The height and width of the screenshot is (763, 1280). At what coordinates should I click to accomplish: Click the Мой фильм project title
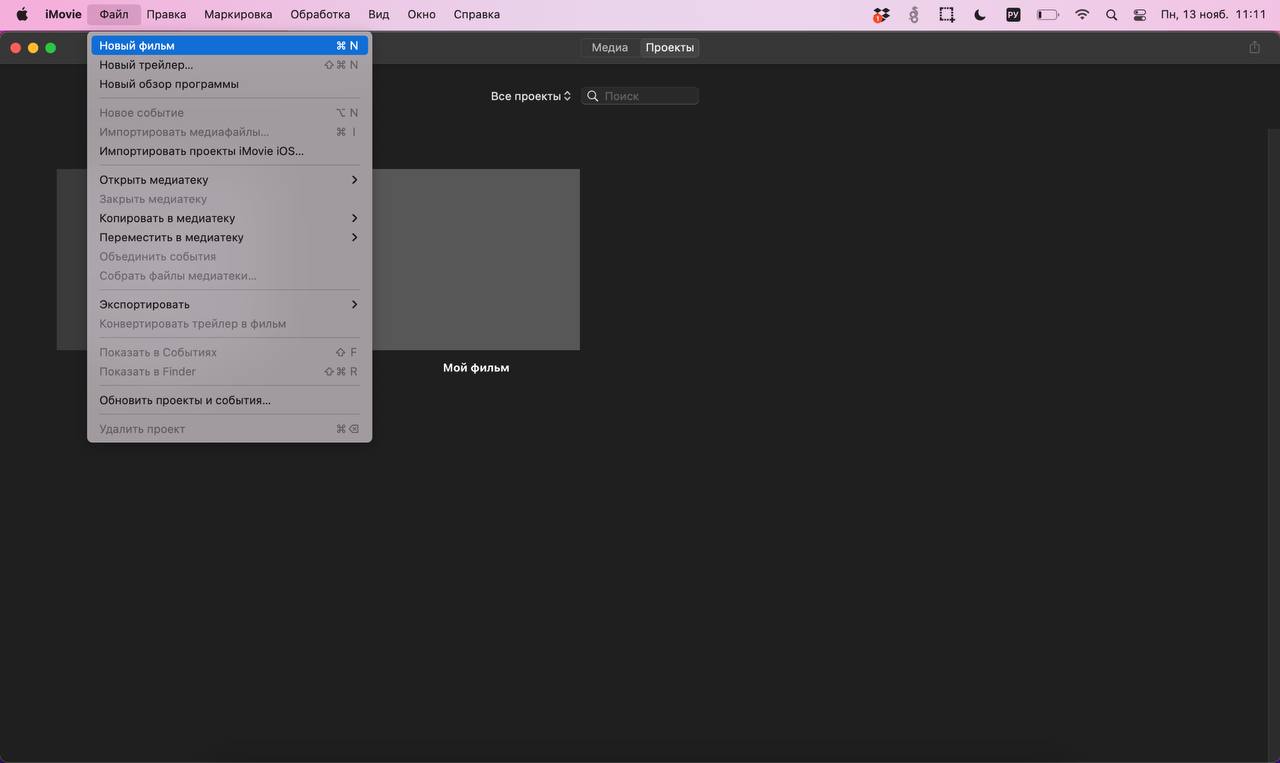coord(476,368)
